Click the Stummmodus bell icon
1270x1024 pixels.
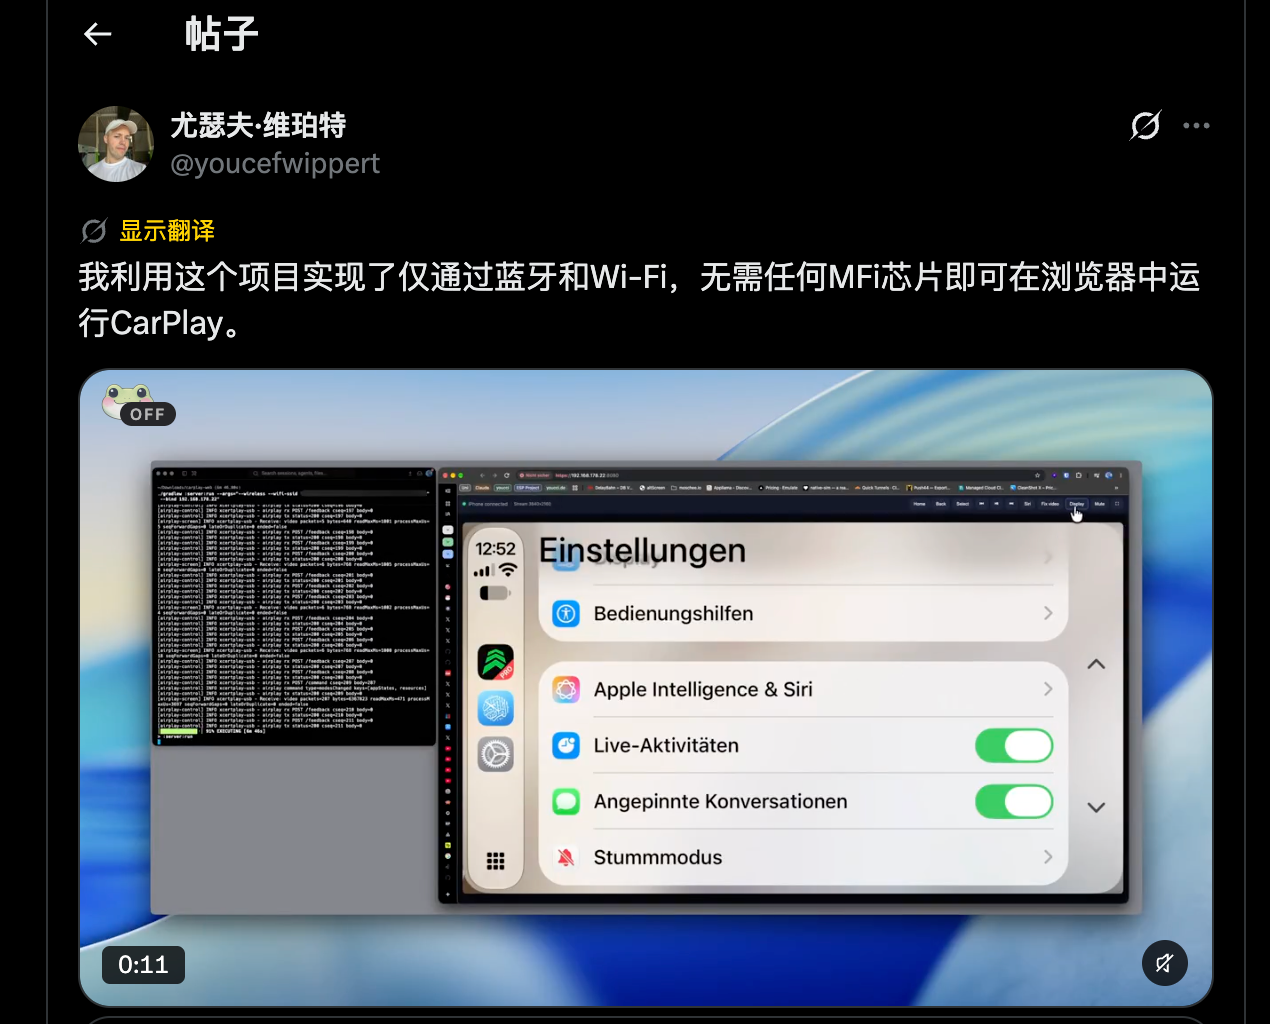pos(566,857)
